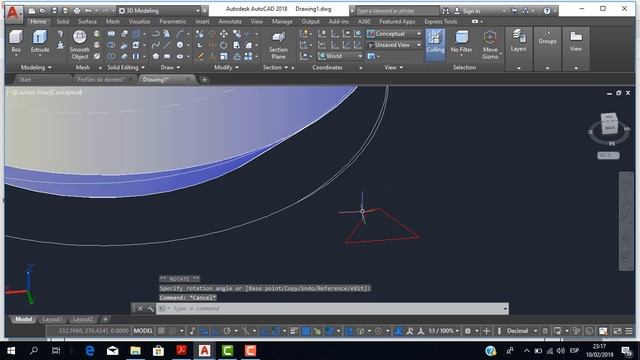Open the World UCS dropdown
The height and width of the screenshot is (360, 640).
[x=340, y=56]
